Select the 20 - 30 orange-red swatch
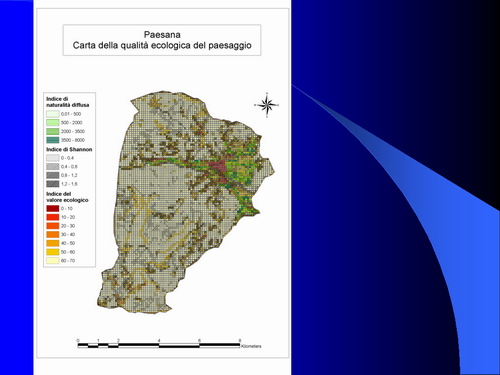Screen dimensions: 500x375 tap(53, 226)
